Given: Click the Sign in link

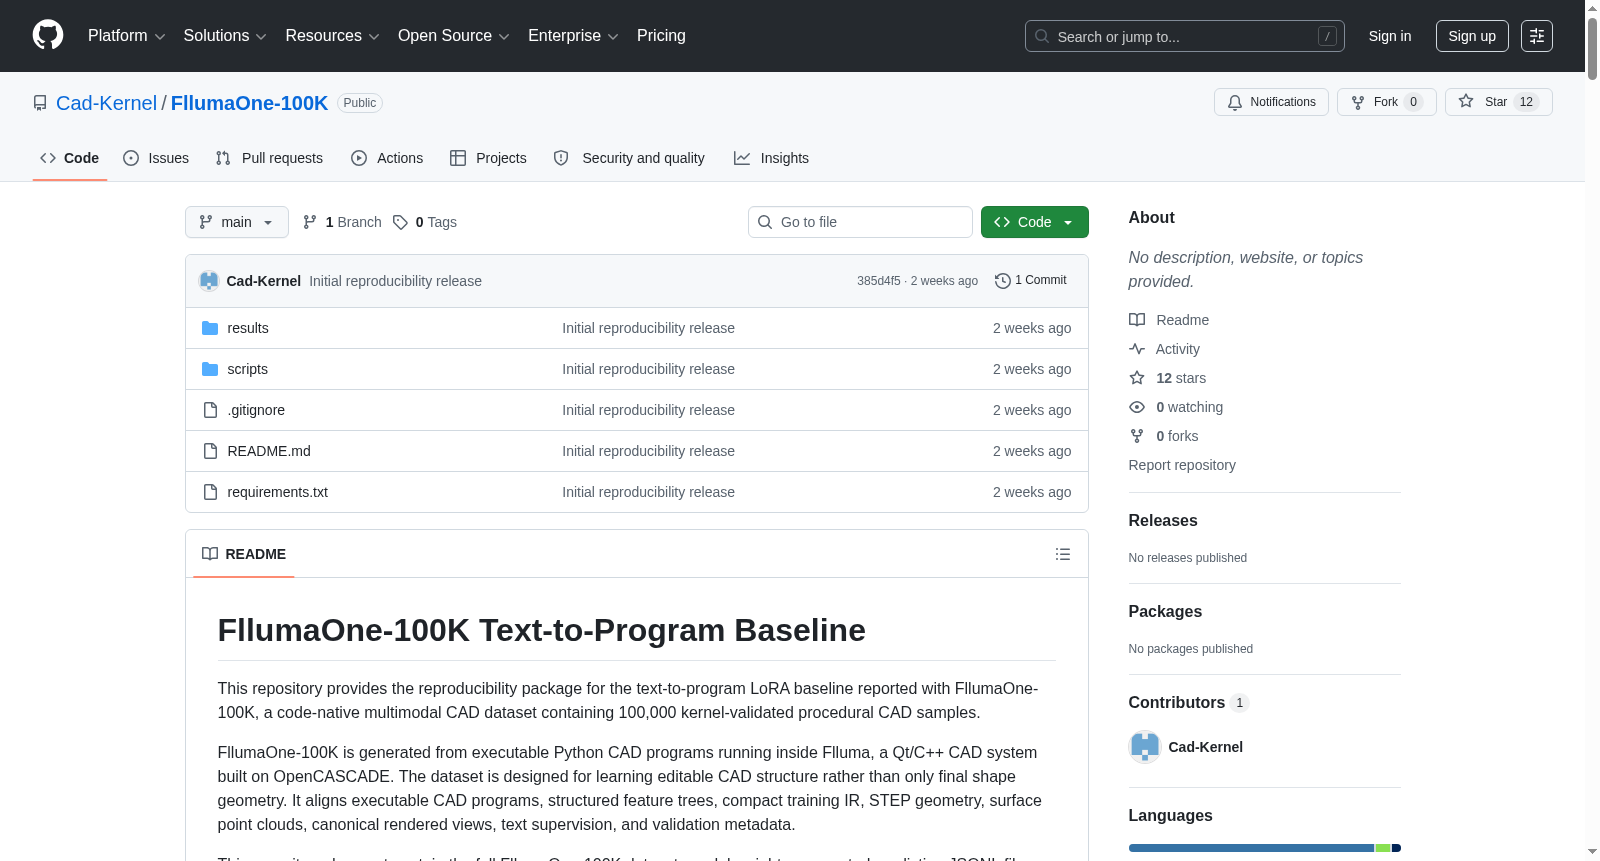Looking at the screenshot, I should click(x=1390, y=36).
